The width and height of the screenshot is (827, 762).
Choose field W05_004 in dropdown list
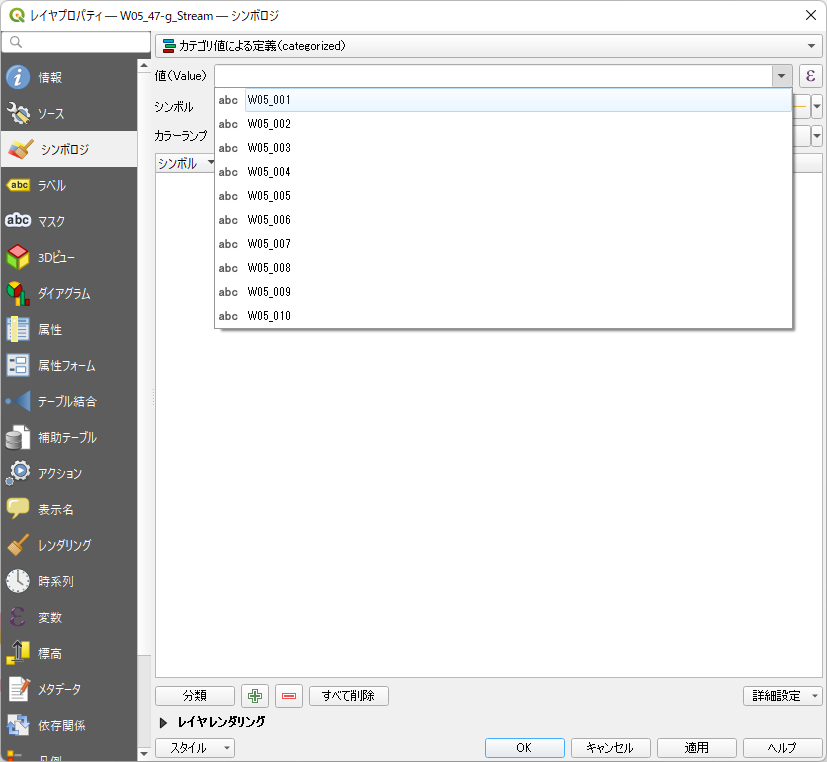(x=269, y=172)
